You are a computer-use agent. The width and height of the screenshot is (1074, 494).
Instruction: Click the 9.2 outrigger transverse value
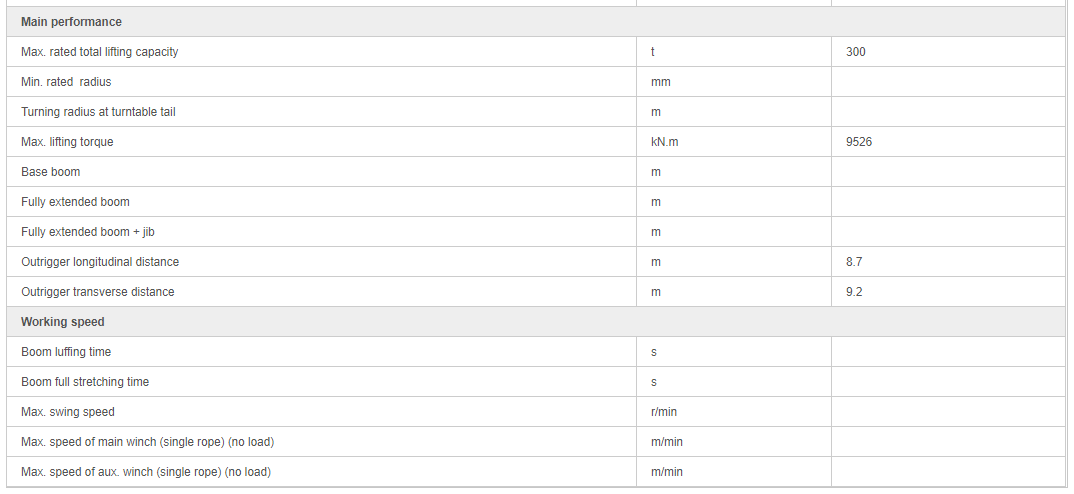[853, 292]
